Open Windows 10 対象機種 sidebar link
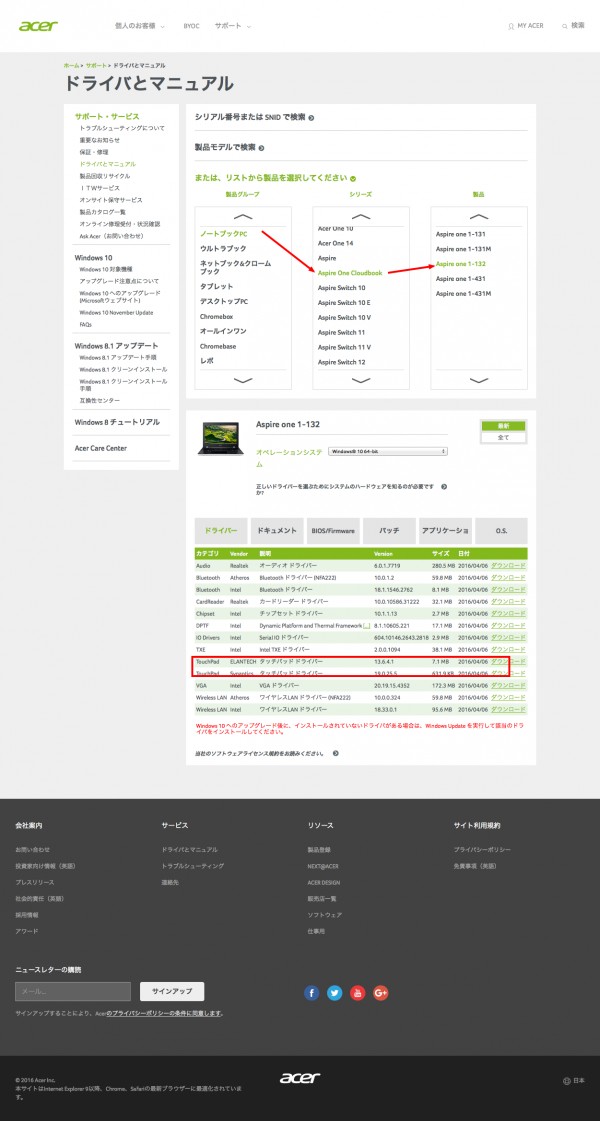Viewport: 600px width, 1121px height. 106,269
